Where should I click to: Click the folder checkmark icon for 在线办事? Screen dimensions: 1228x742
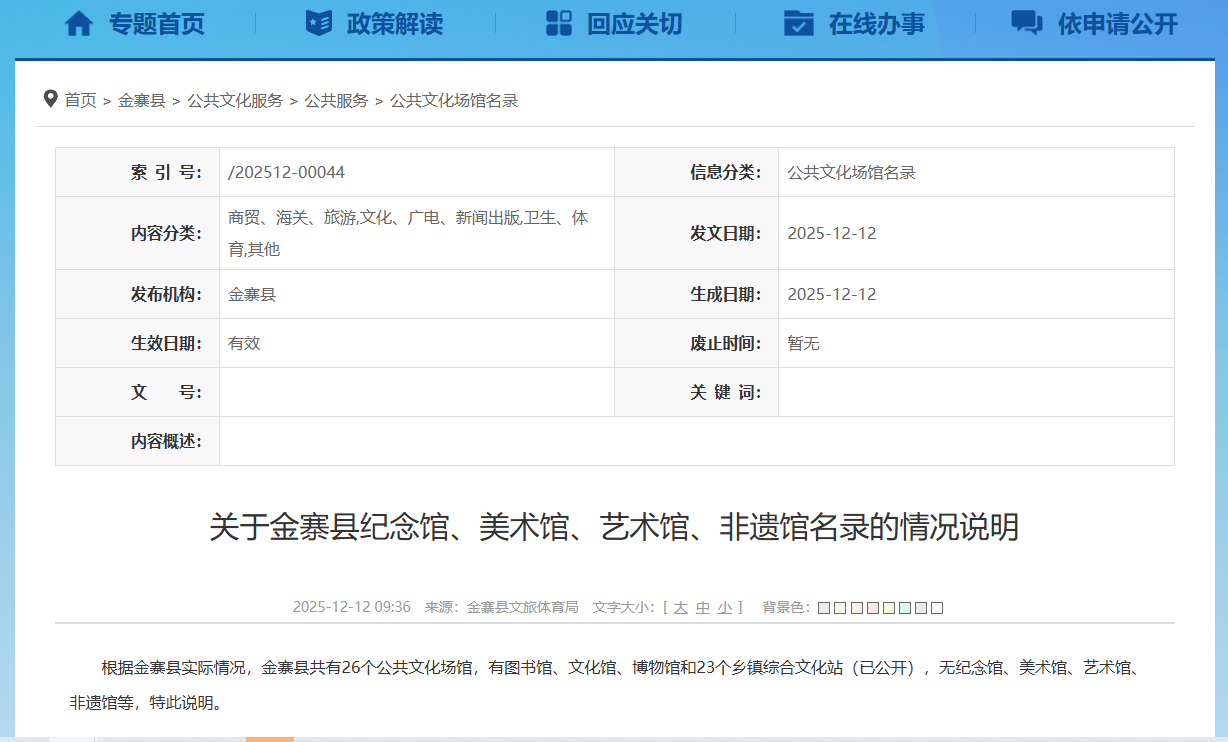point(798,24)
